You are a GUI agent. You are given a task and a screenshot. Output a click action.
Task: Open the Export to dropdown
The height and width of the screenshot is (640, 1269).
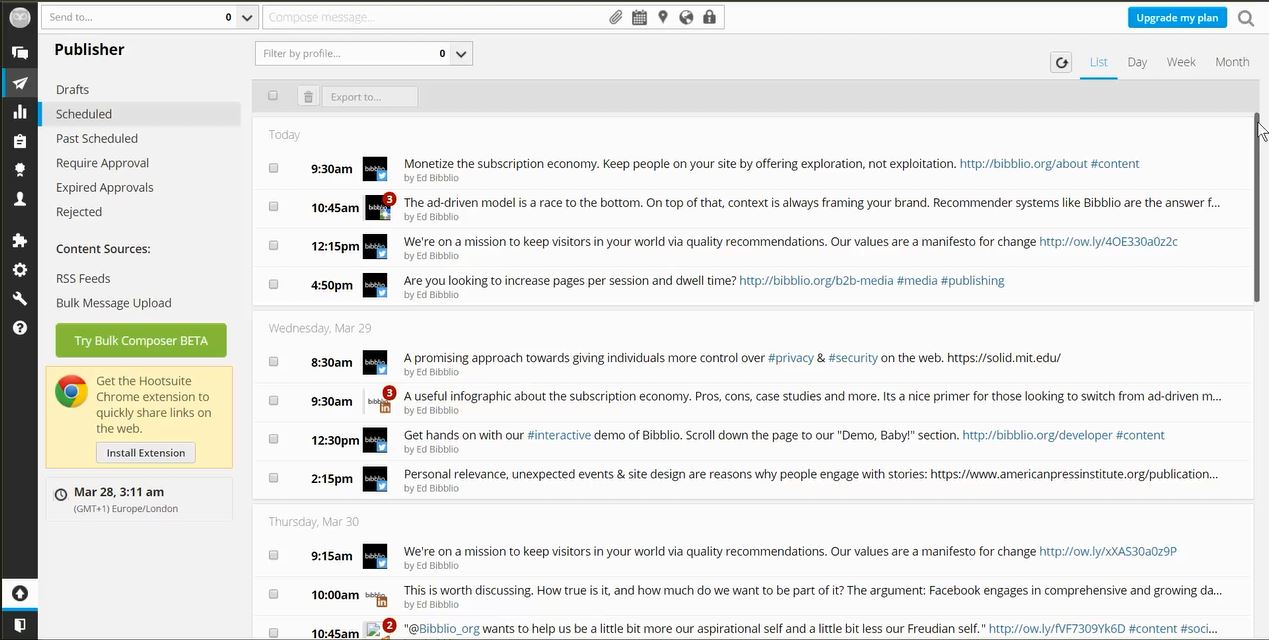(369, 97)
